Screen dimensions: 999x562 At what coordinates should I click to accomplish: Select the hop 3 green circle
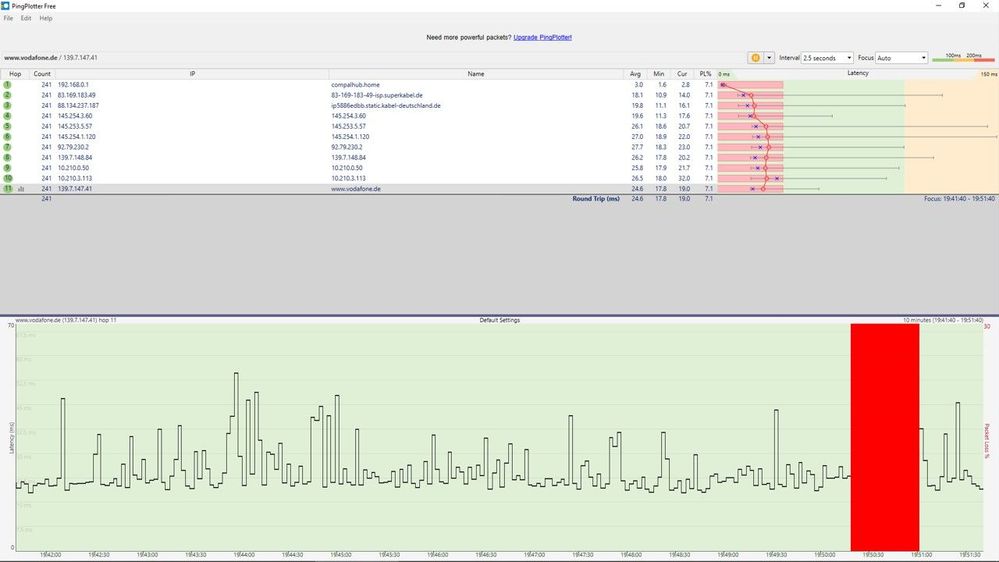[8, 106]
